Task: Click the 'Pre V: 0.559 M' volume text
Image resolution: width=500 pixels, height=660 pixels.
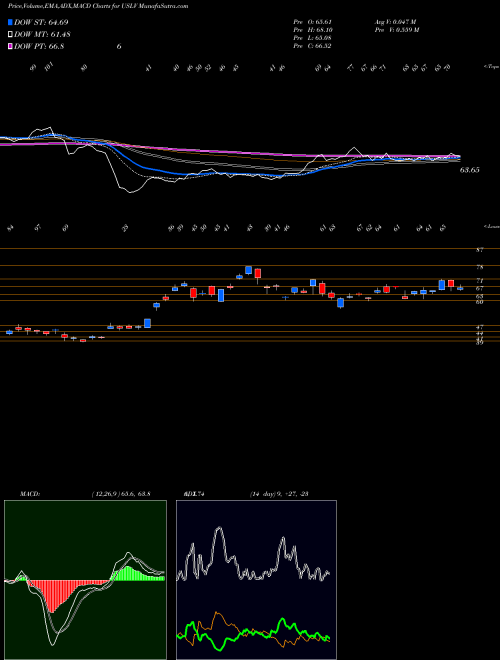Action: (x=399, y=30)
